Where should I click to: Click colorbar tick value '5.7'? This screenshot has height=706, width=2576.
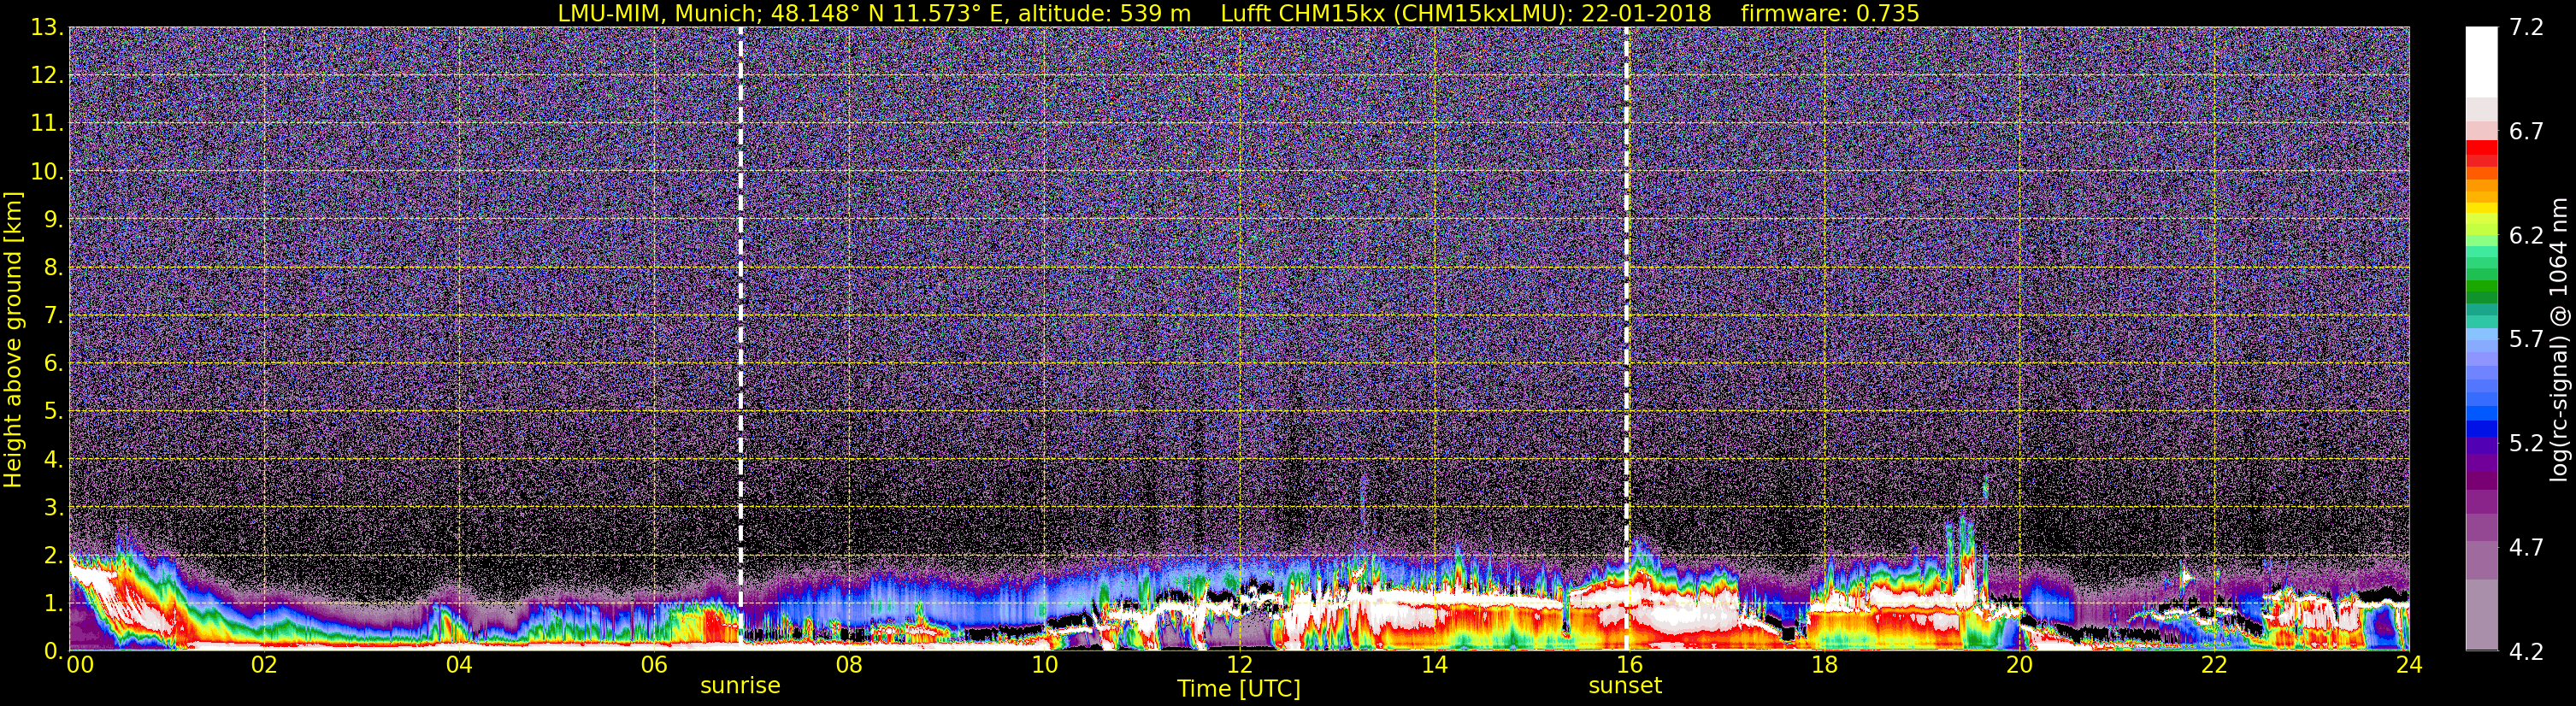tap(2526, 339)
